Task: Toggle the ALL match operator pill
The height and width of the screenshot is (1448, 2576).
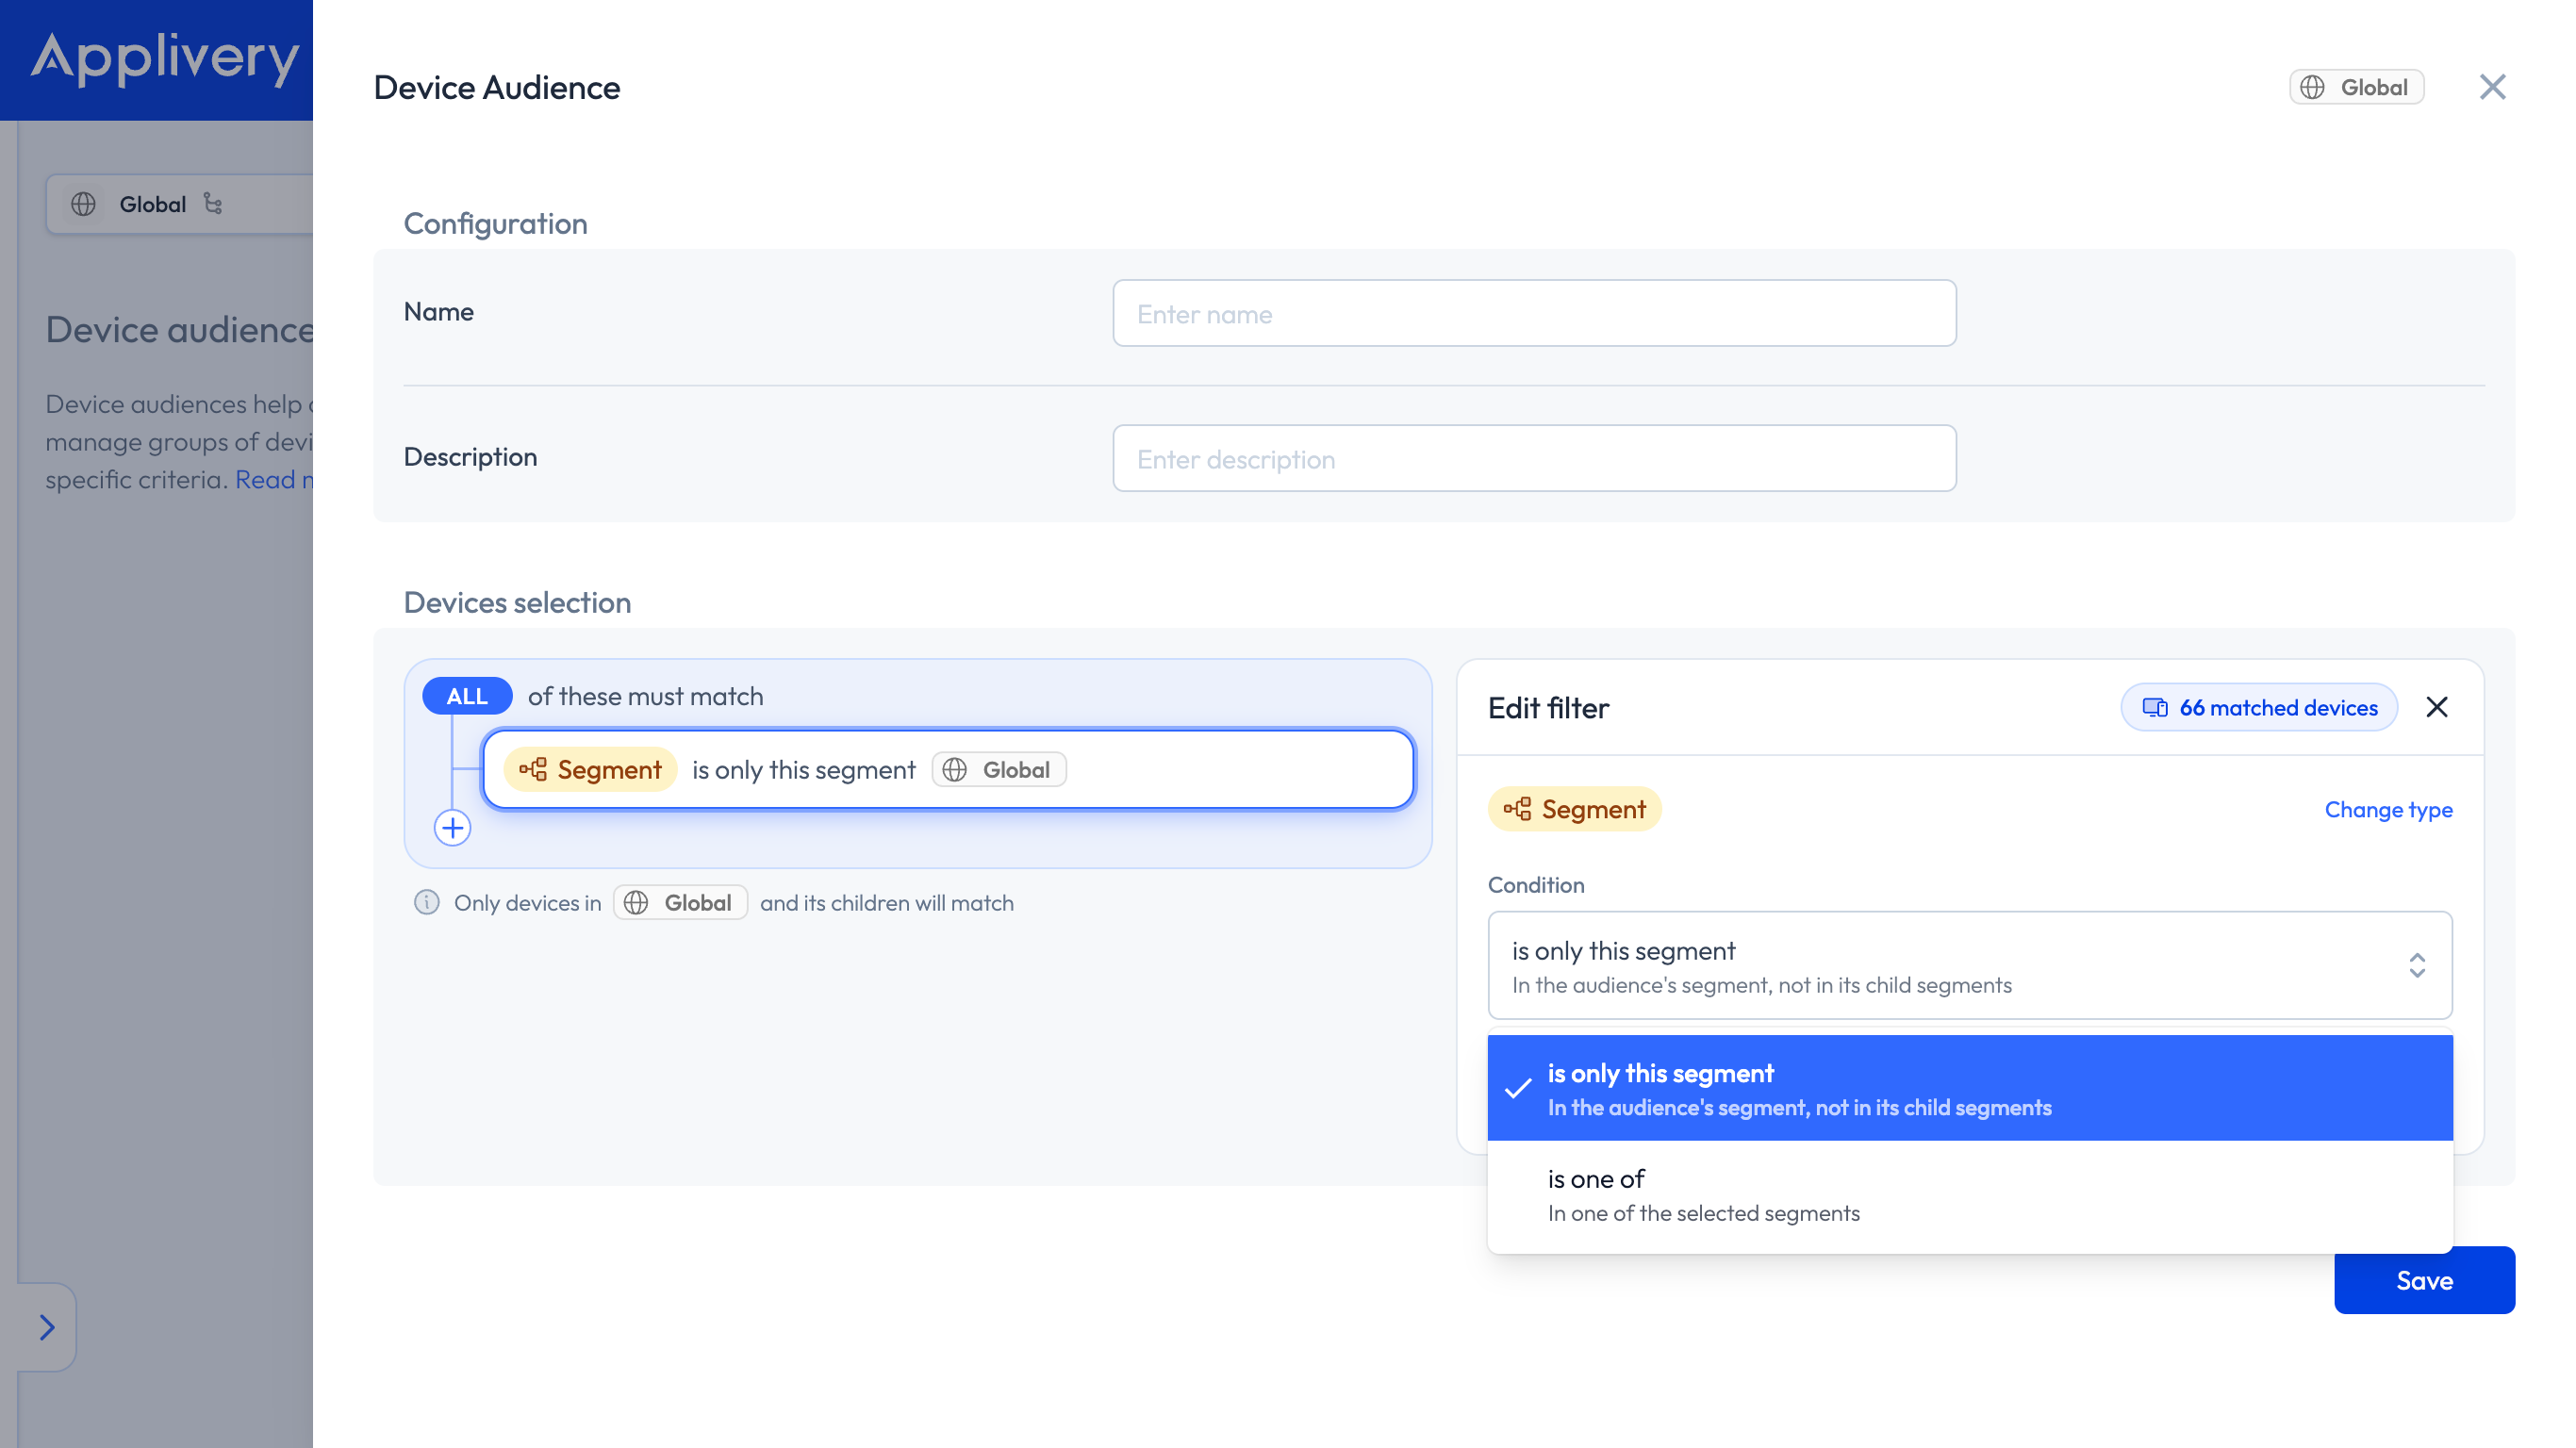Action: click(x=467, y=696)
